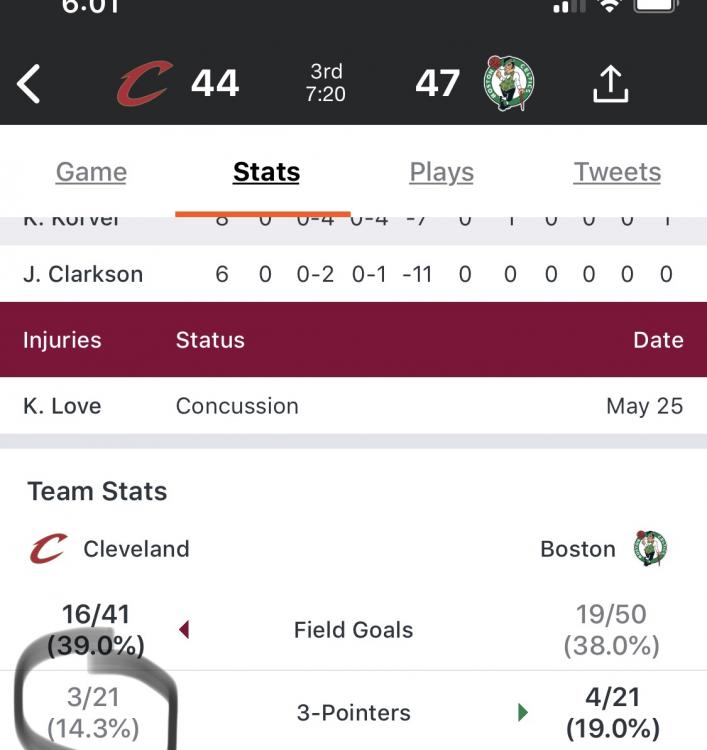The image size is (707, 750).
Task: Open the Plays tab
Action: point(441,172)
